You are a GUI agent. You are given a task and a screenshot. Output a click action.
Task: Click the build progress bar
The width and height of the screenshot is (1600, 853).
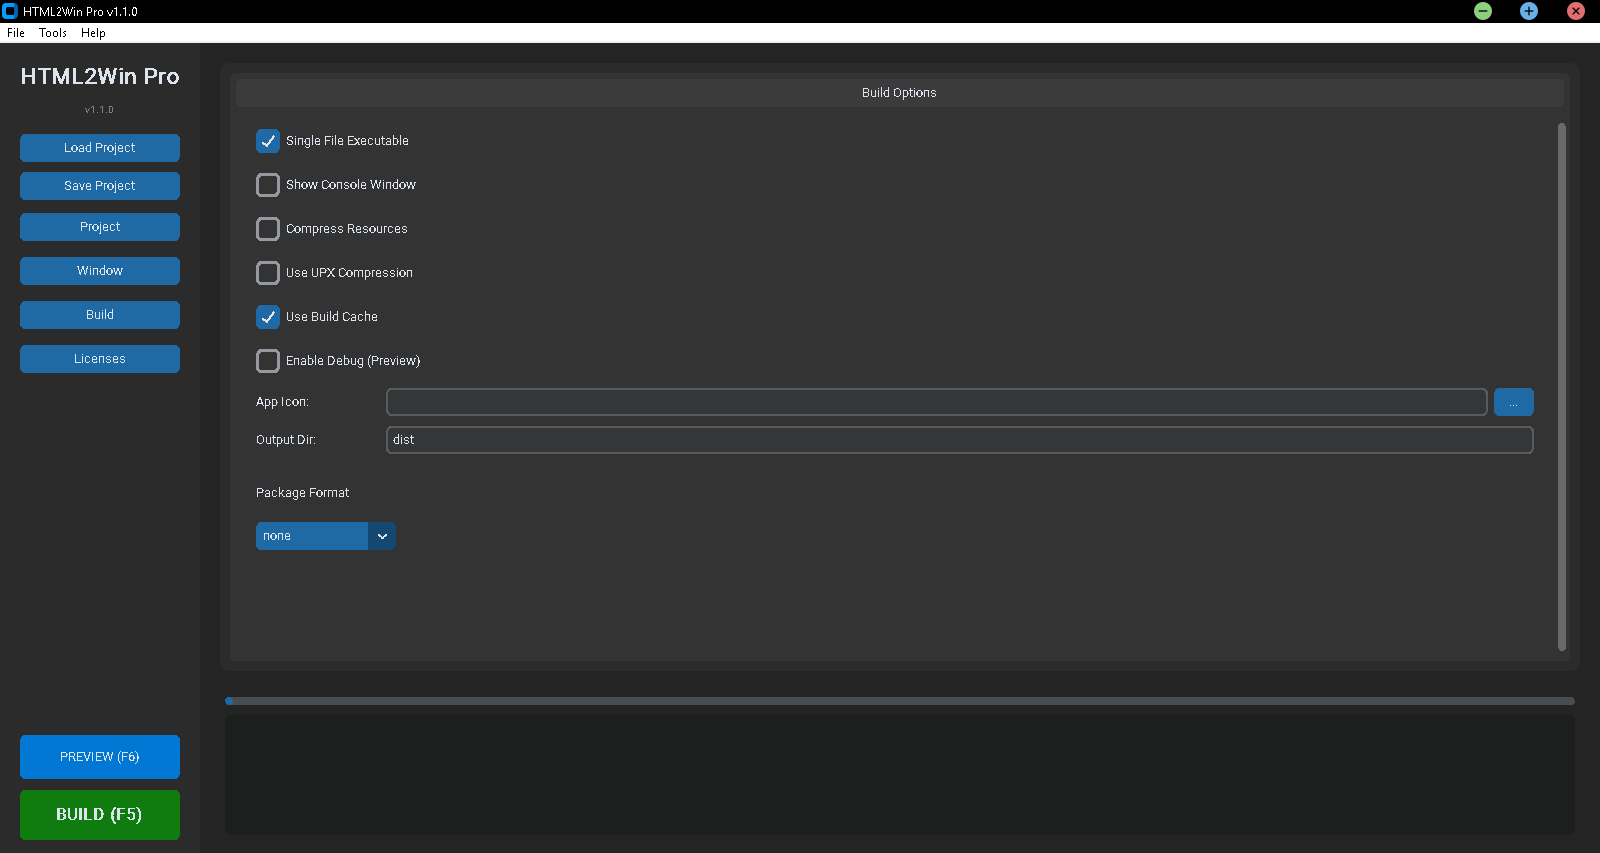coord(900,701)
